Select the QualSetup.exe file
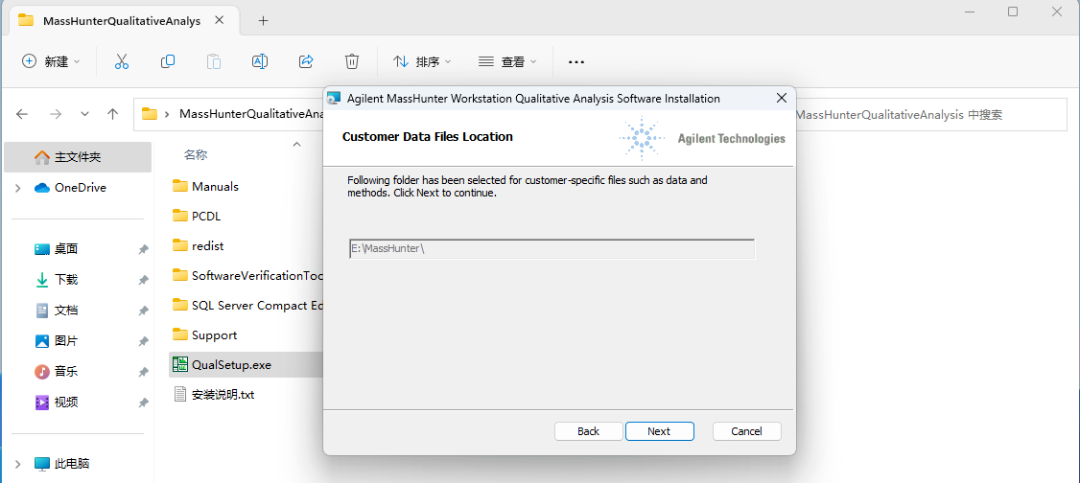Image resolution: width=1080 pixels, height=483 pixels. click(x=246, y=364)
